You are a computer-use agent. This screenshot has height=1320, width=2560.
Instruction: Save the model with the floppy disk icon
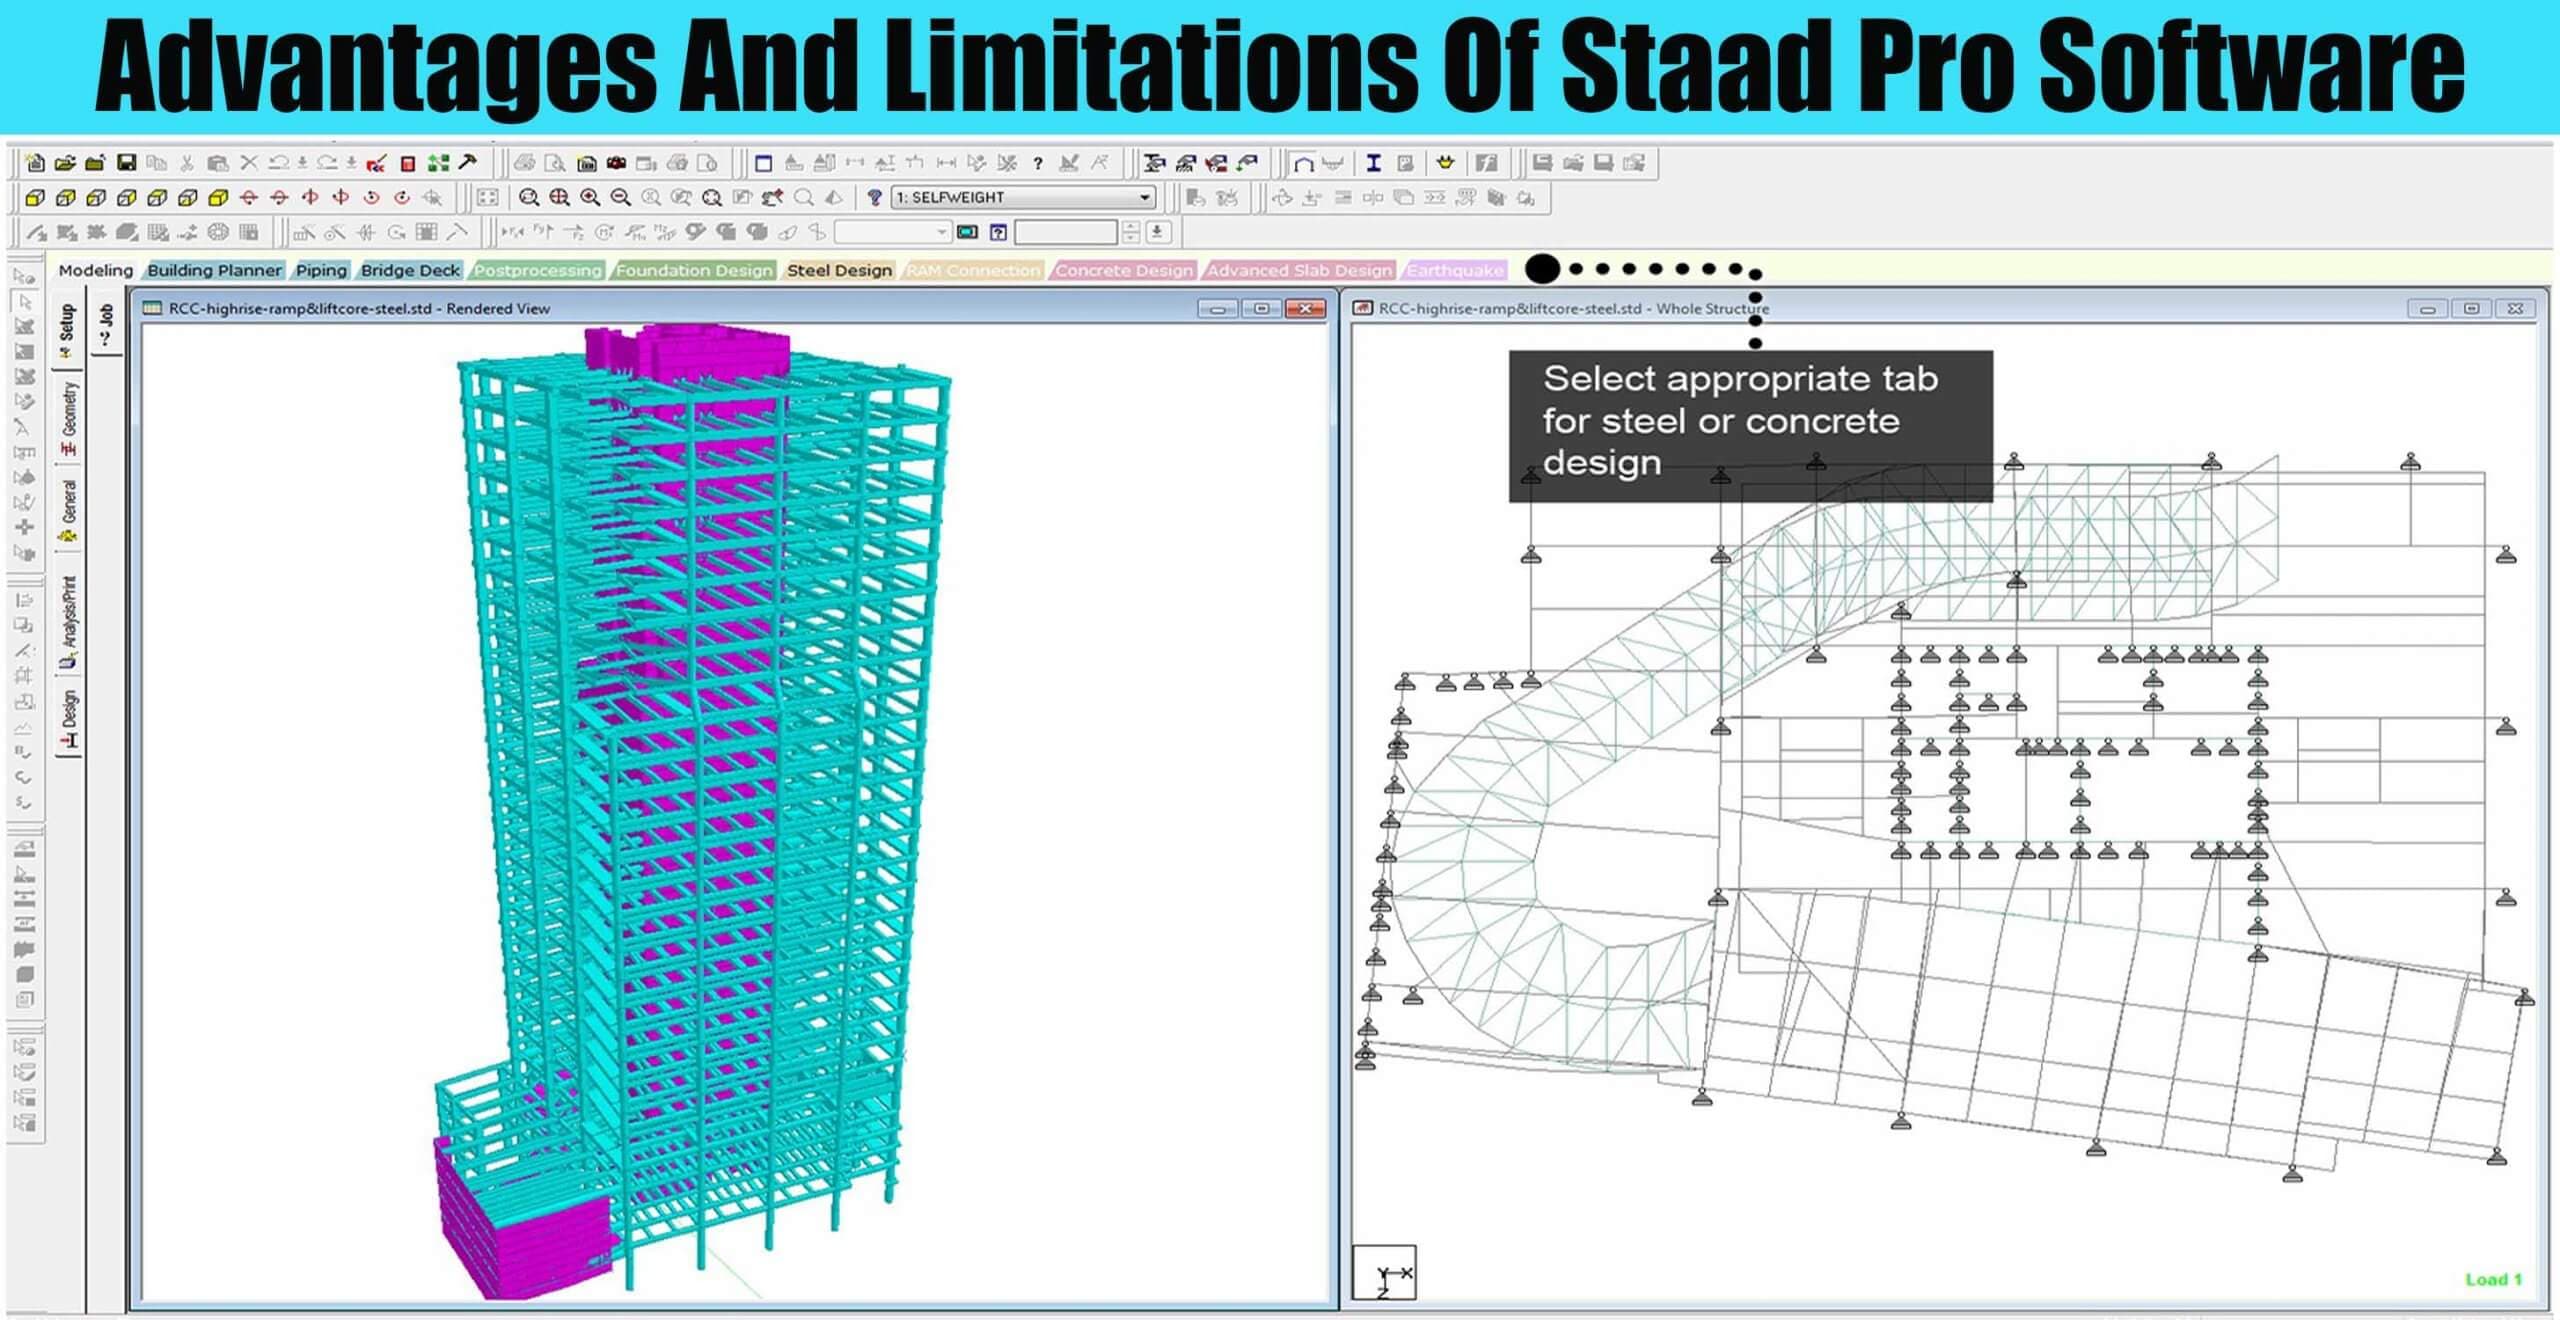[x=126, y=162]
